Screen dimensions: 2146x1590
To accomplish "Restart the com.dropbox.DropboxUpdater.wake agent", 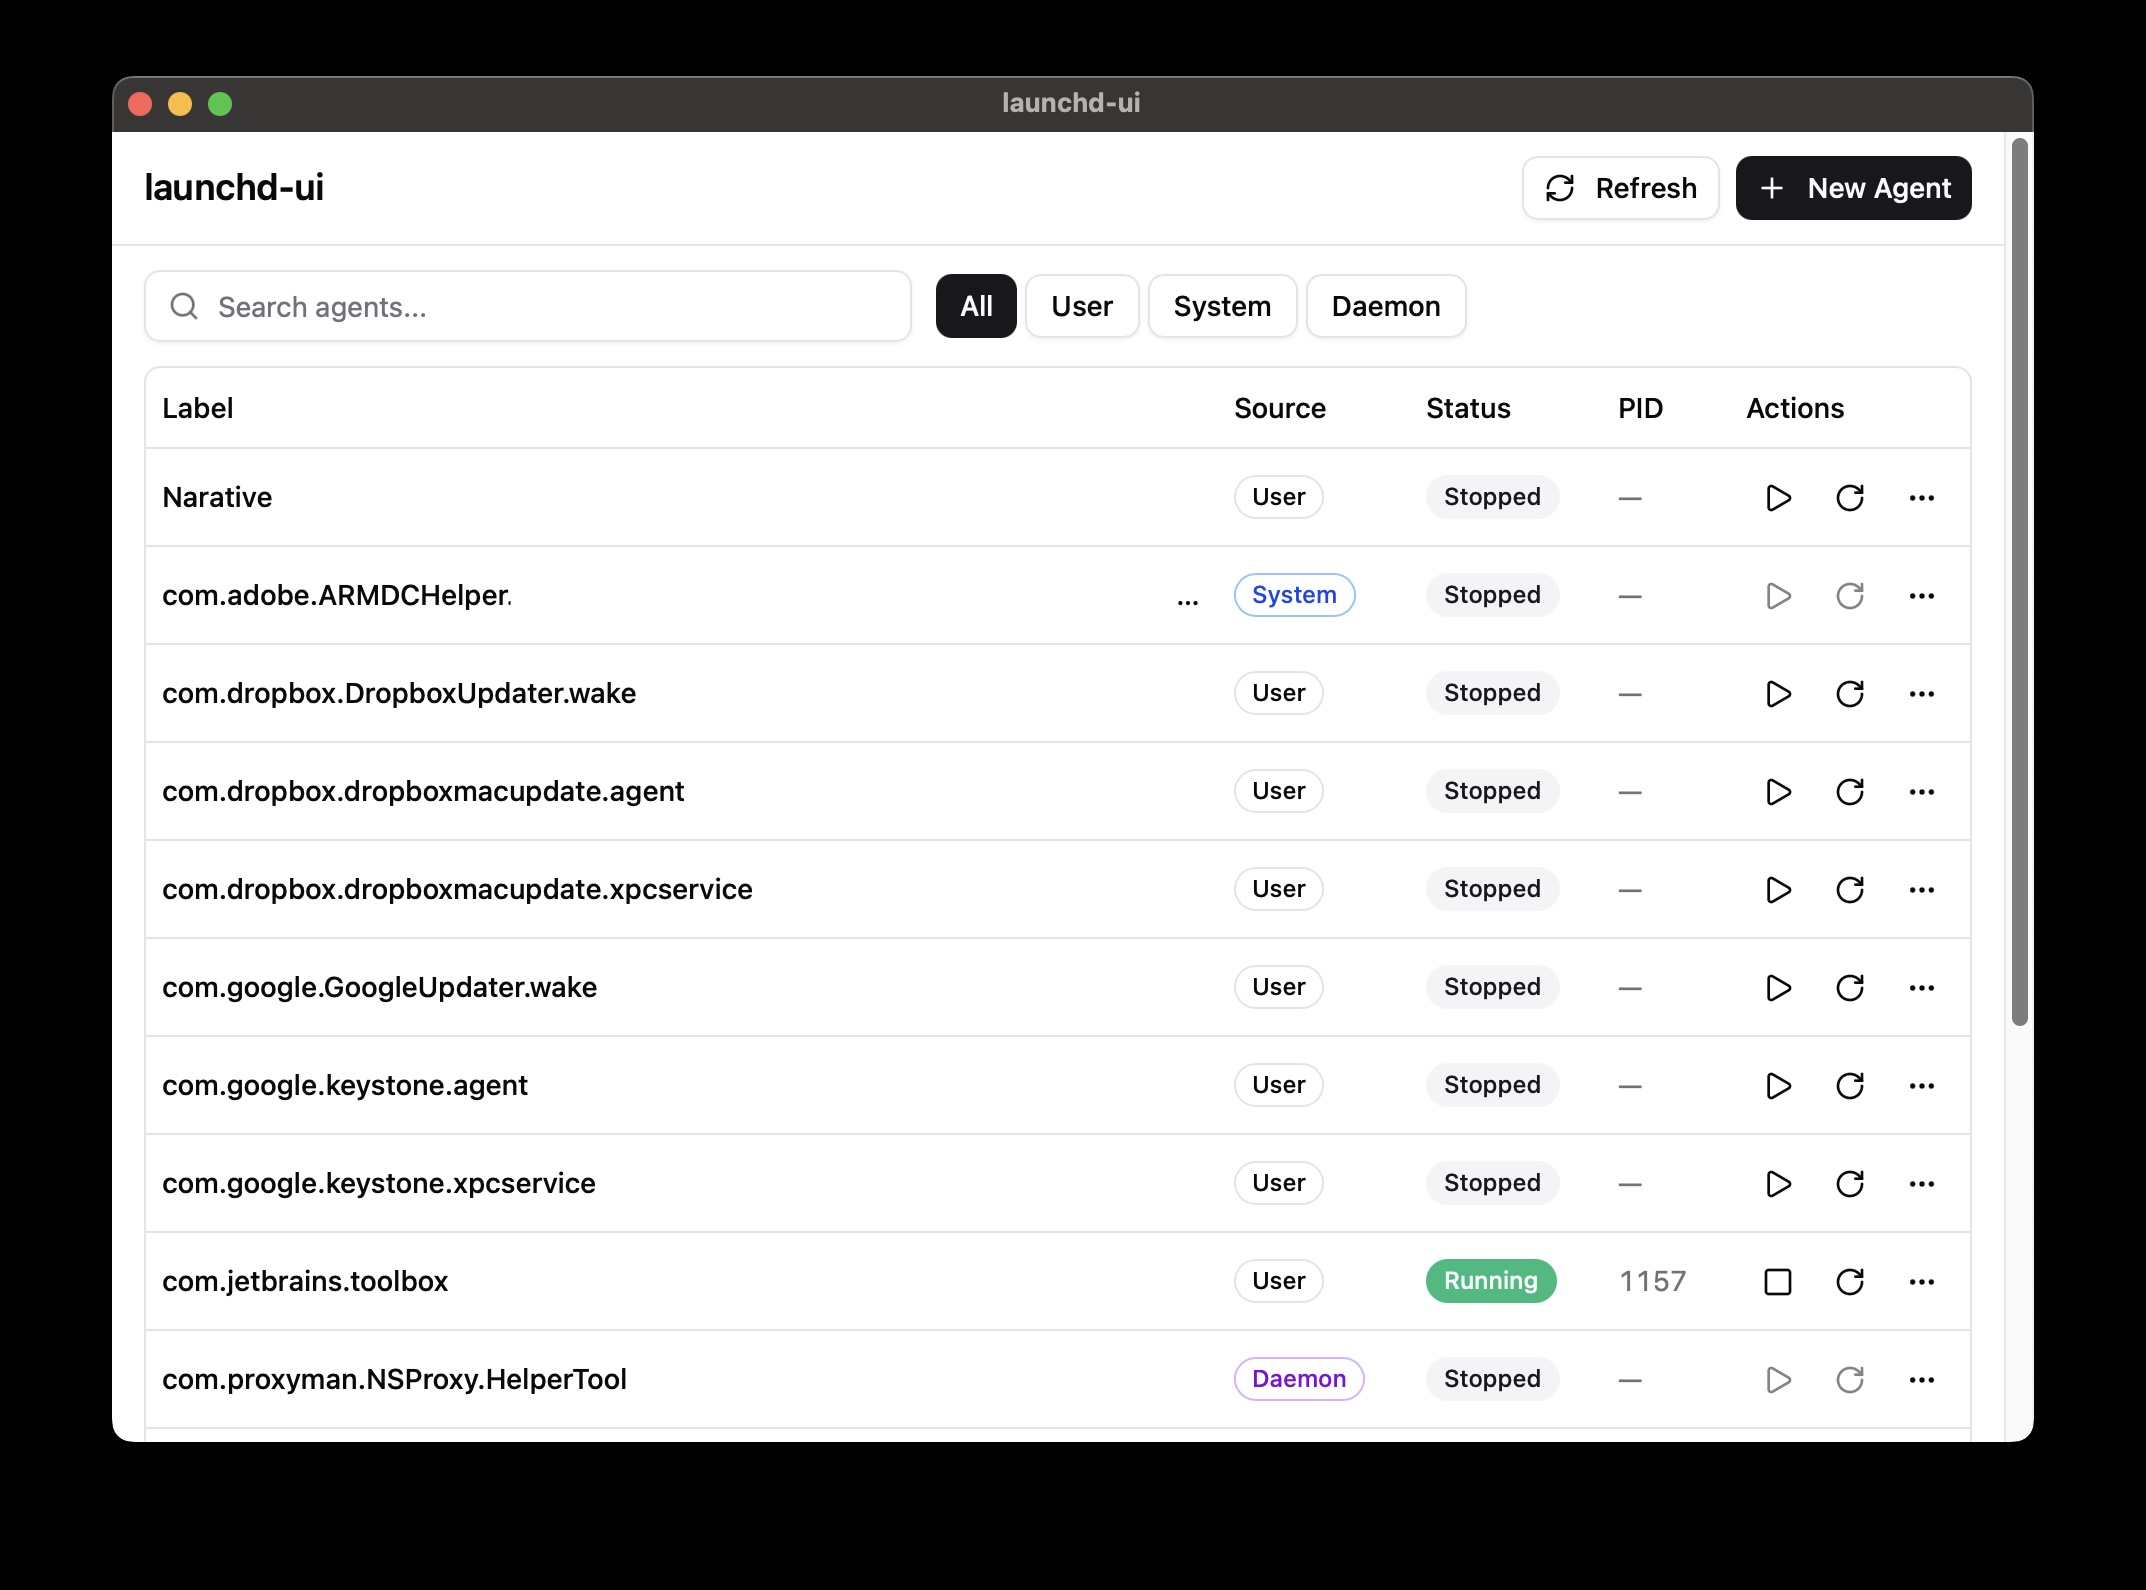I will point(1849,693).
